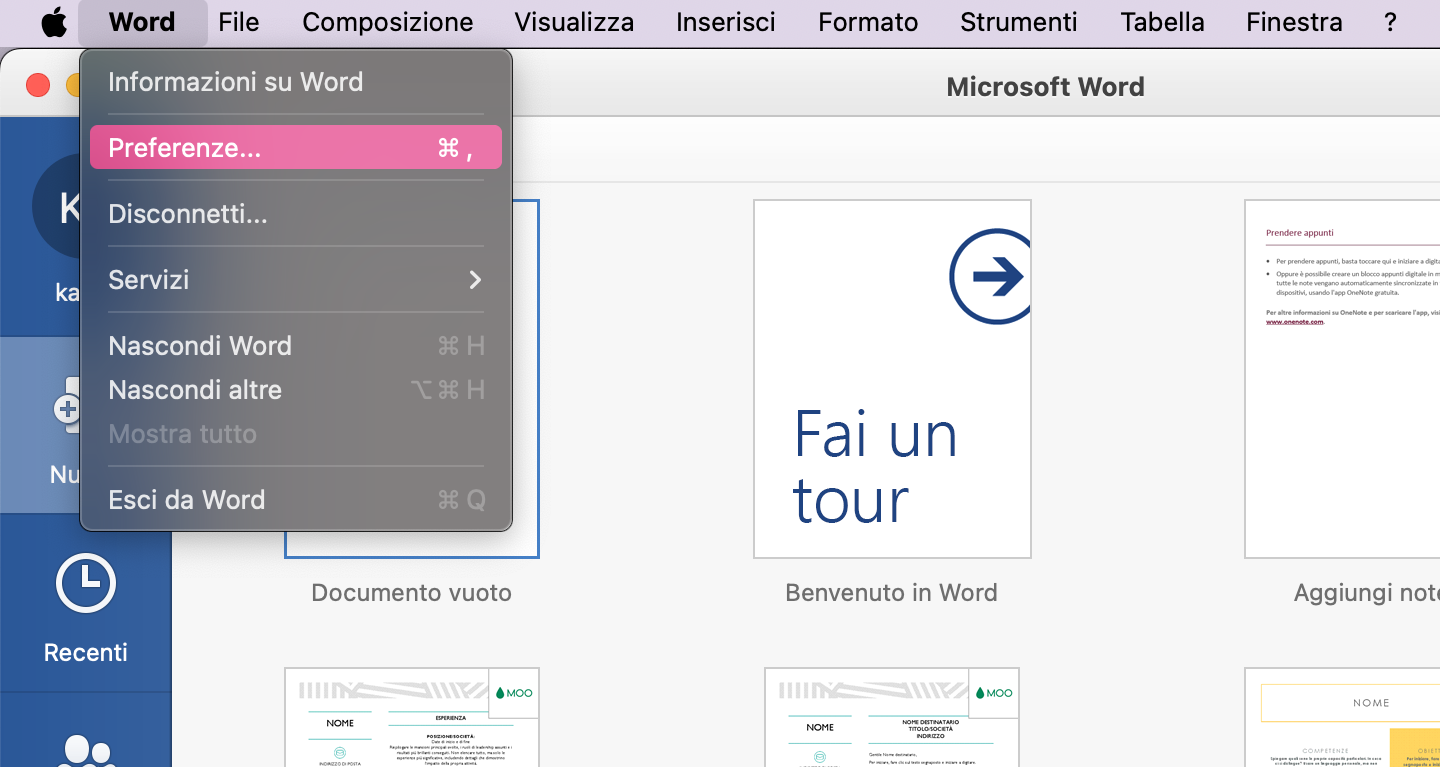1440x767 pixels.
Task: Click the Documento vuoto label
Action: (x=411, y=593)
